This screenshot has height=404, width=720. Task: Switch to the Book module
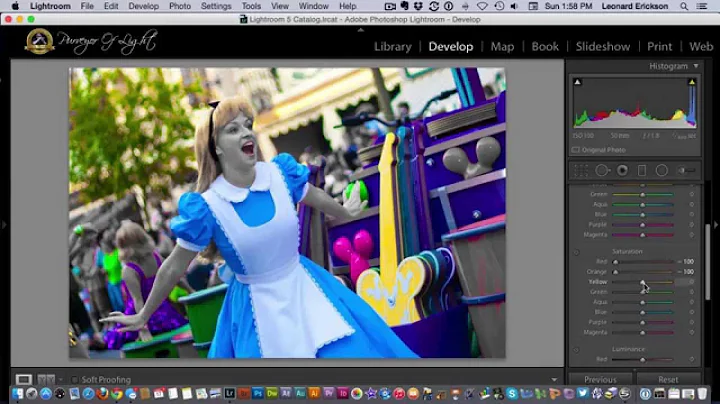pyautogui.click(x=545, y=47)
